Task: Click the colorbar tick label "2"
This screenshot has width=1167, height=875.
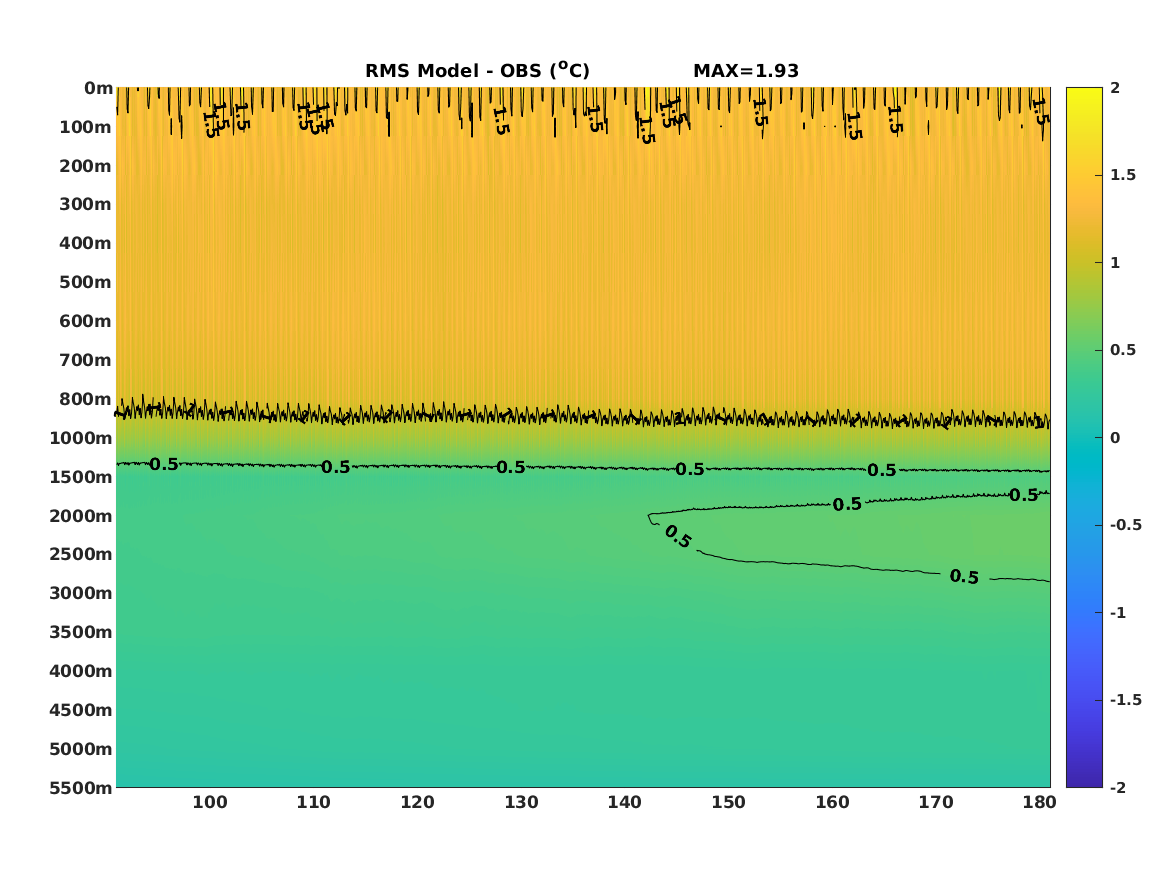Action: [1115, 88]
